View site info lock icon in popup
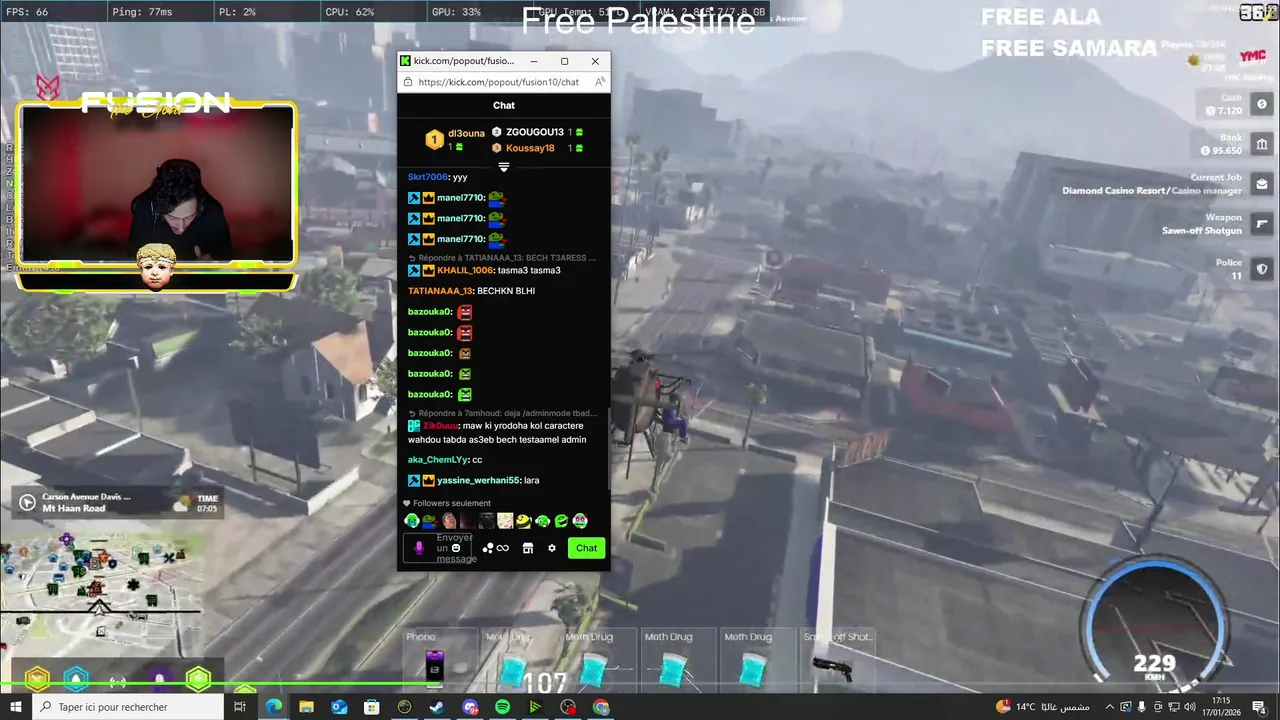Screen dimensions: 1280x720 point(408,82)
